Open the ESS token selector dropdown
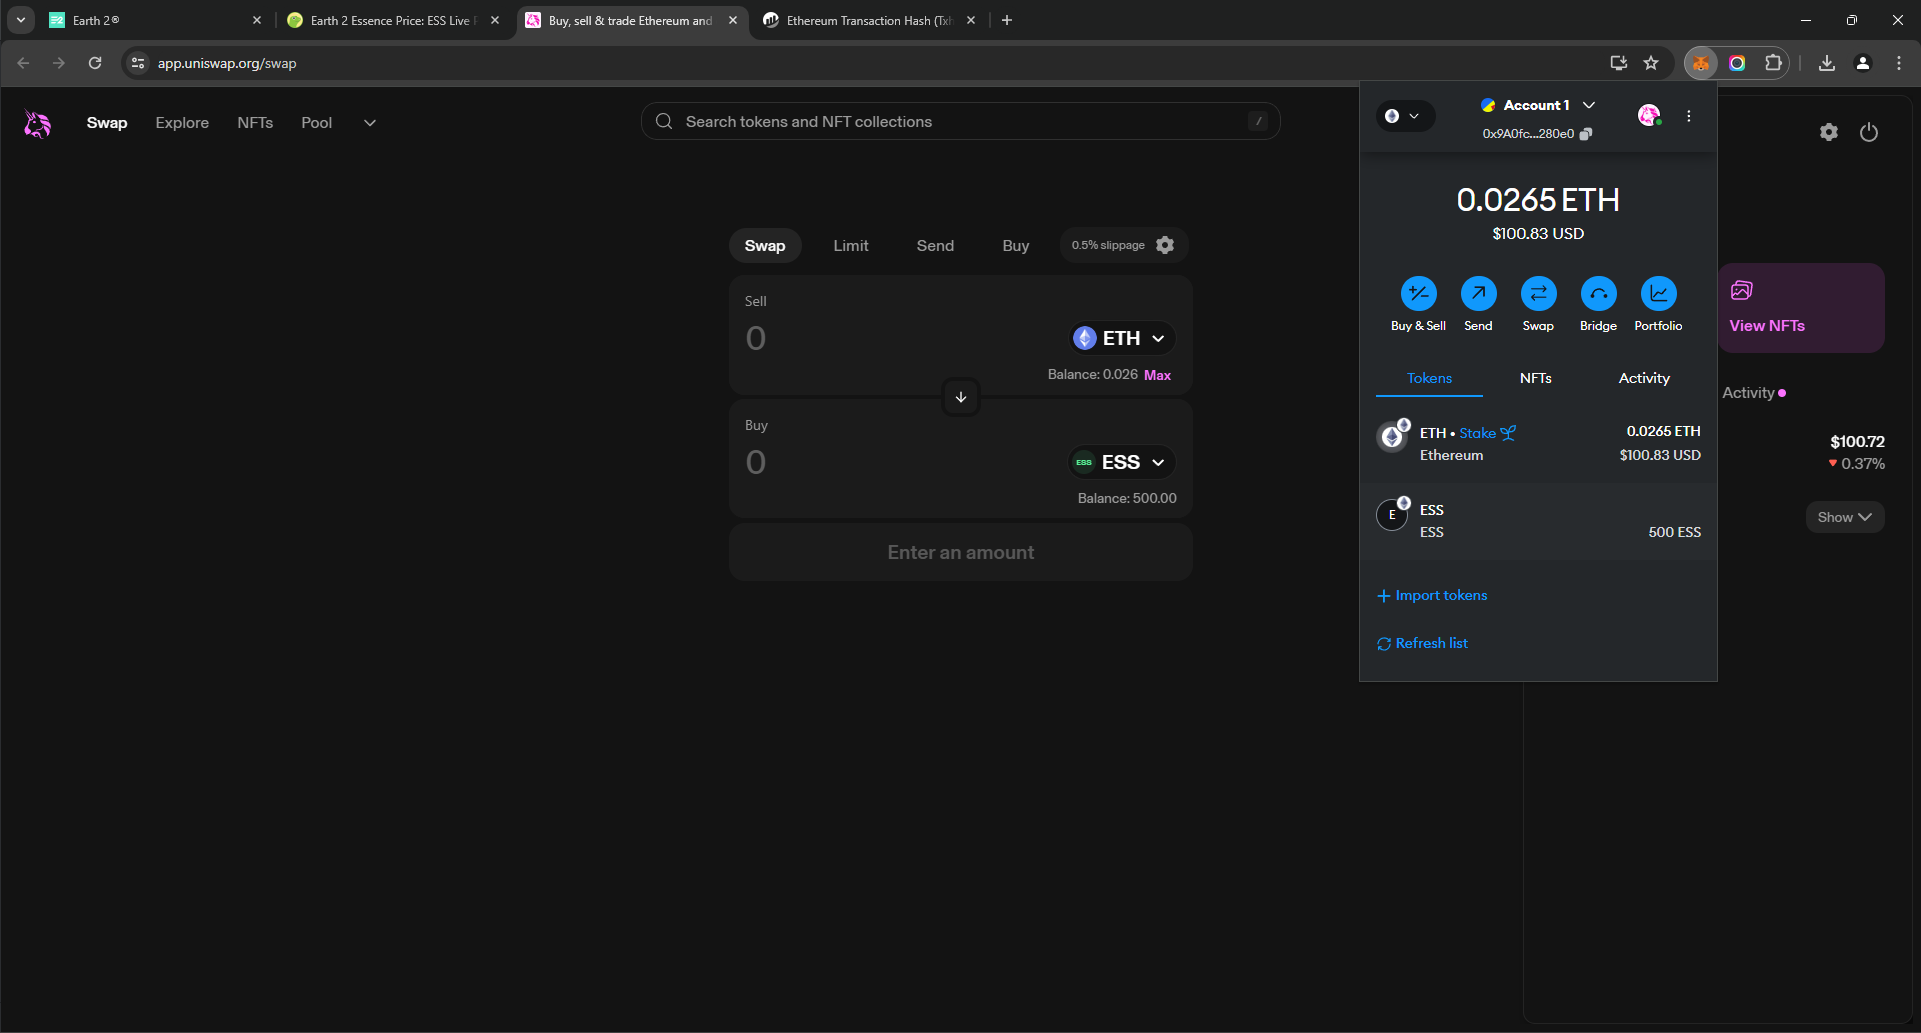Screen dimensions: 1921x1033 pyautogui.click(x=1122, y=462)
